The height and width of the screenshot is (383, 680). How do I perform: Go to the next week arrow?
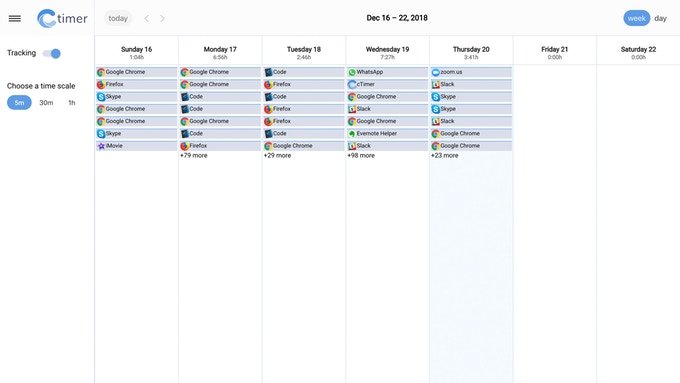[162, 18]
